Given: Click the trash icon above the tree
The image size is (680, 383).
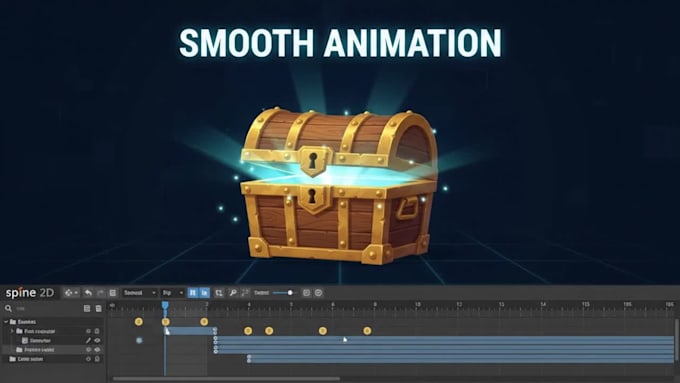Looking at the screenshot, I should click(x=98, y=308).
